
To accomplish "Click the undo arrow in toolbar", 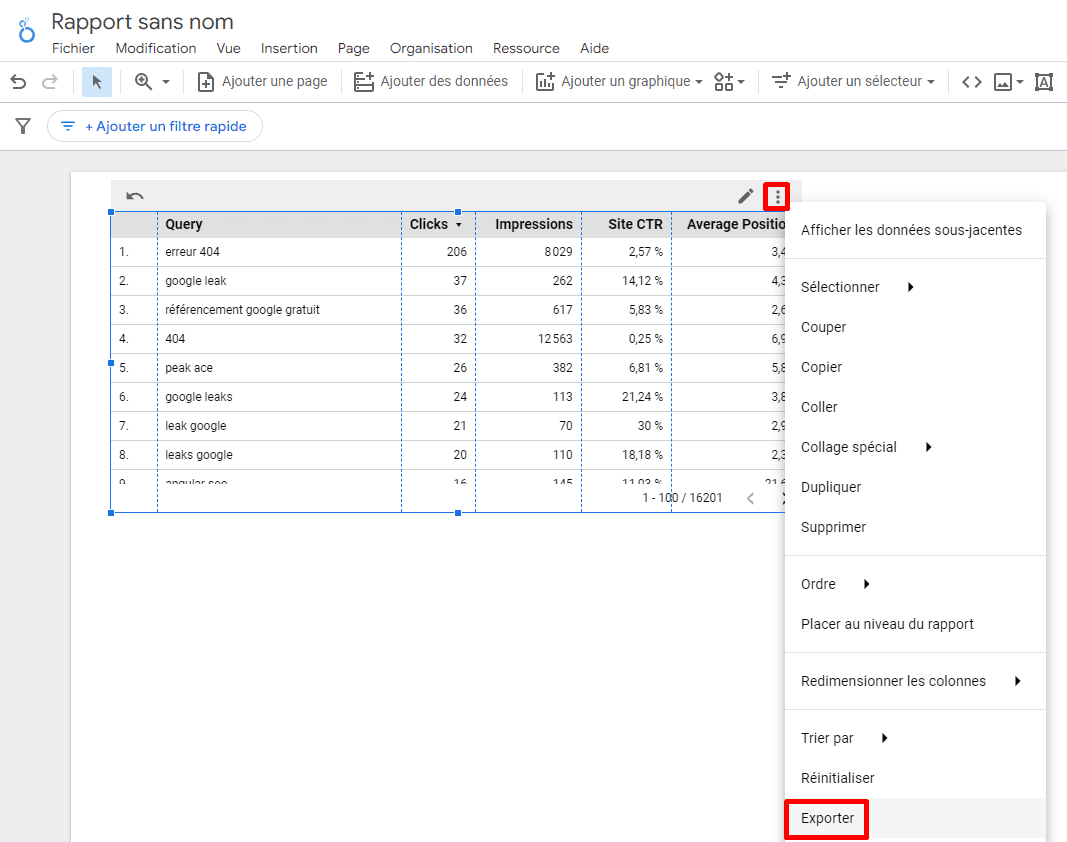I will [18, 82].
